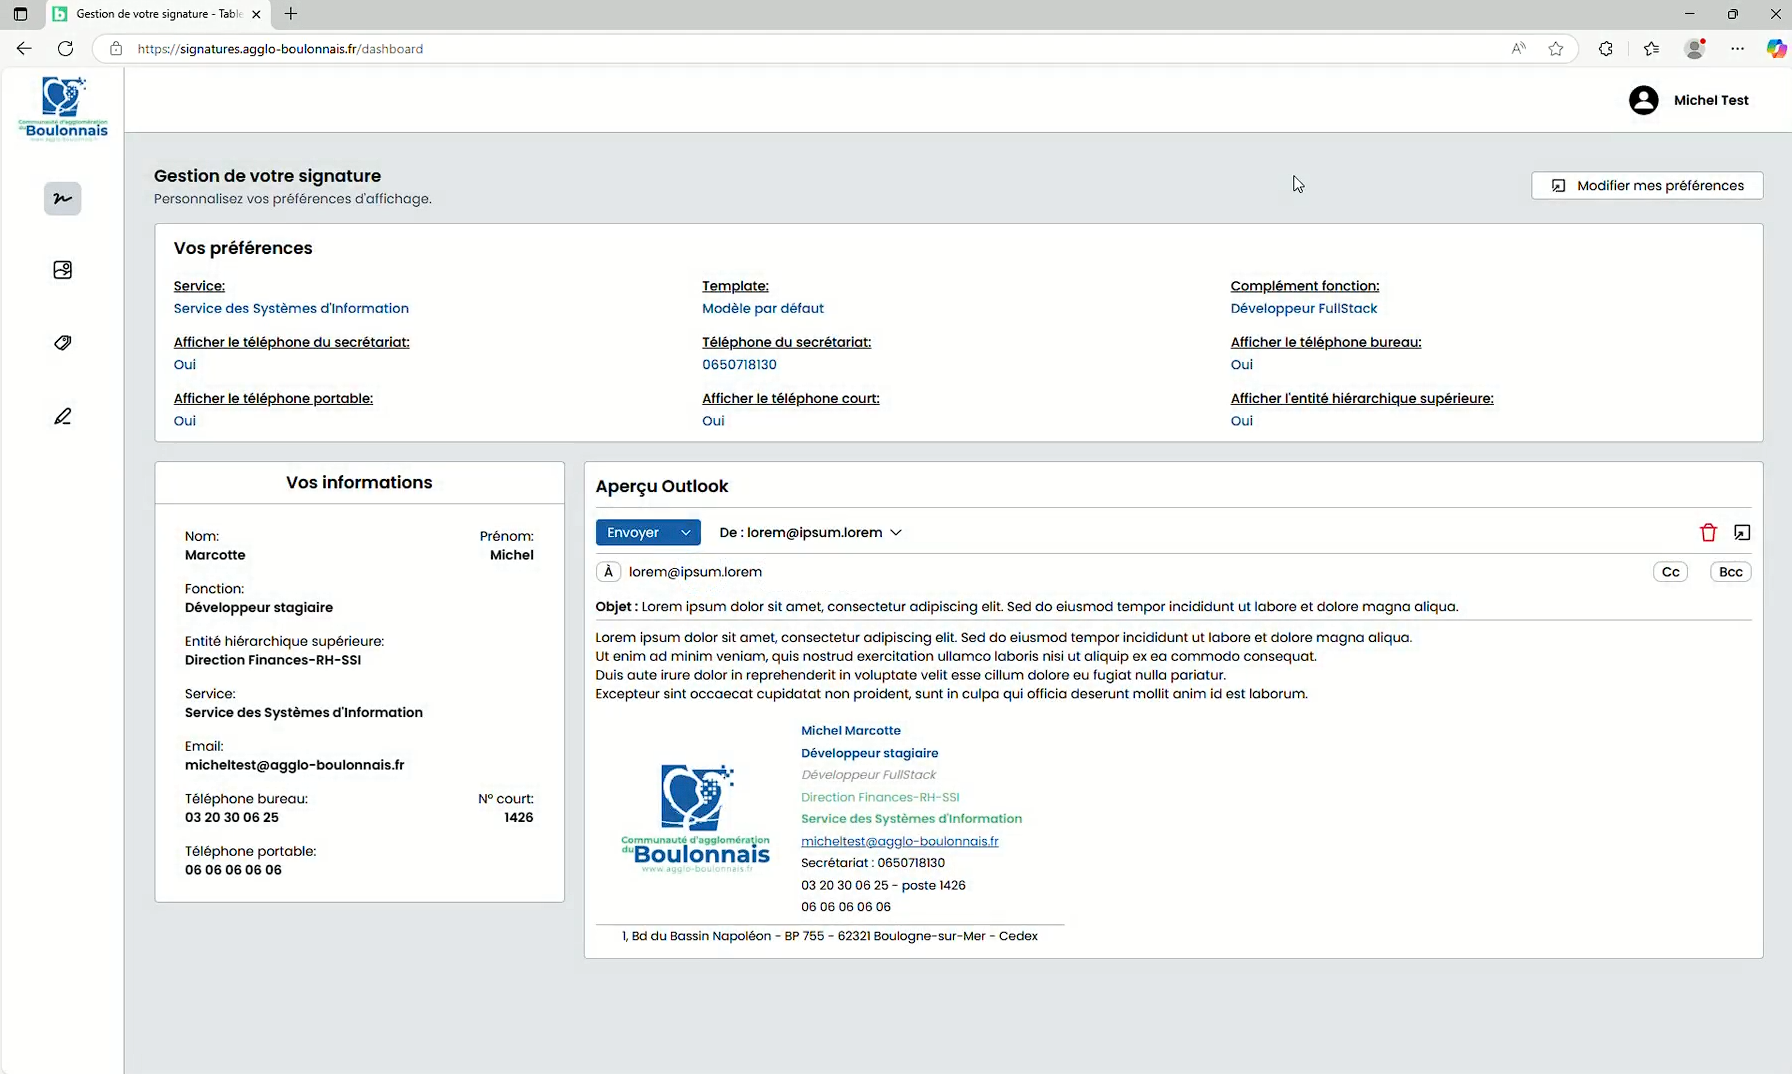The image size is (1792, 1074).
Task: Close the Gestion de votre signature tab
Action: [256, 14]
